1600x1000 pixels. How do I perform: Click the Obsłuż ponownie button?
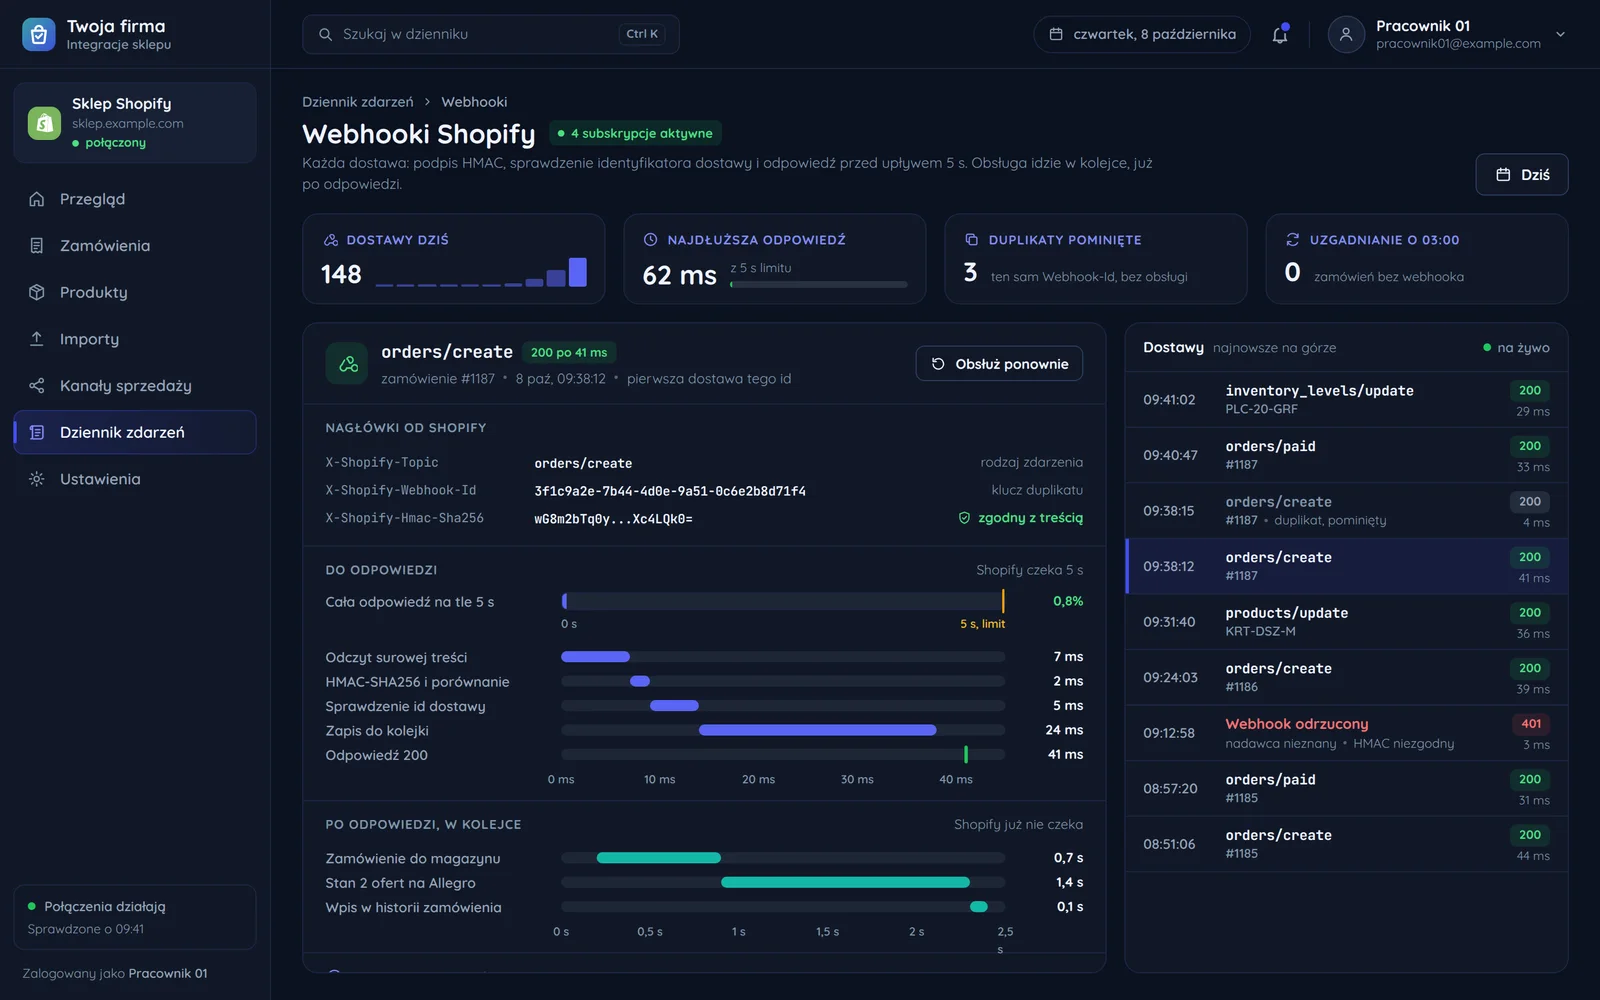click(999, 364)
